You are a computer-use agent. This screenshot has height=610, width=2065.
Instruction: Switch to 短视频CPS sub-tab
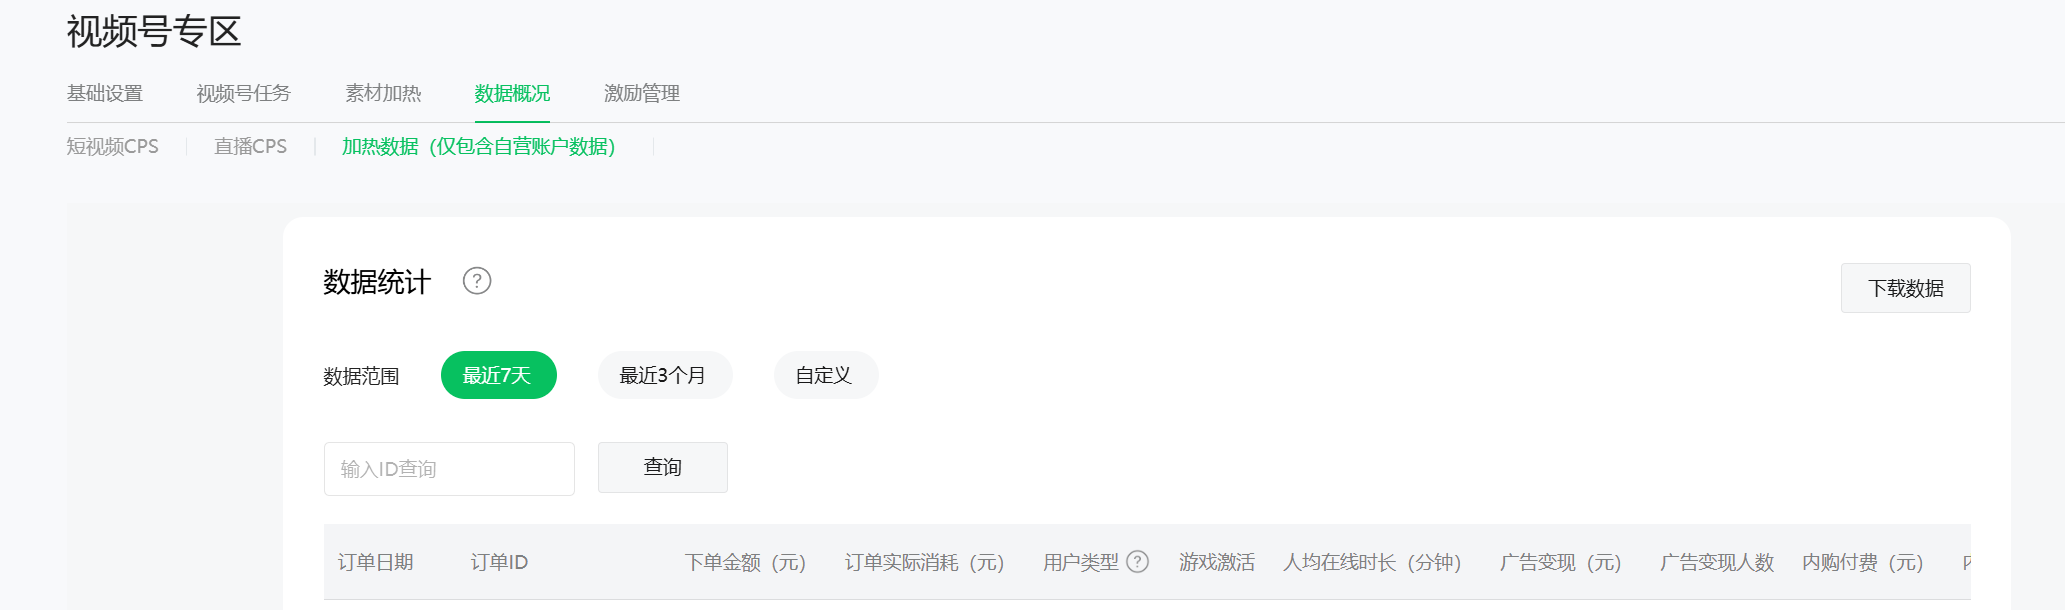coord(113,146)
